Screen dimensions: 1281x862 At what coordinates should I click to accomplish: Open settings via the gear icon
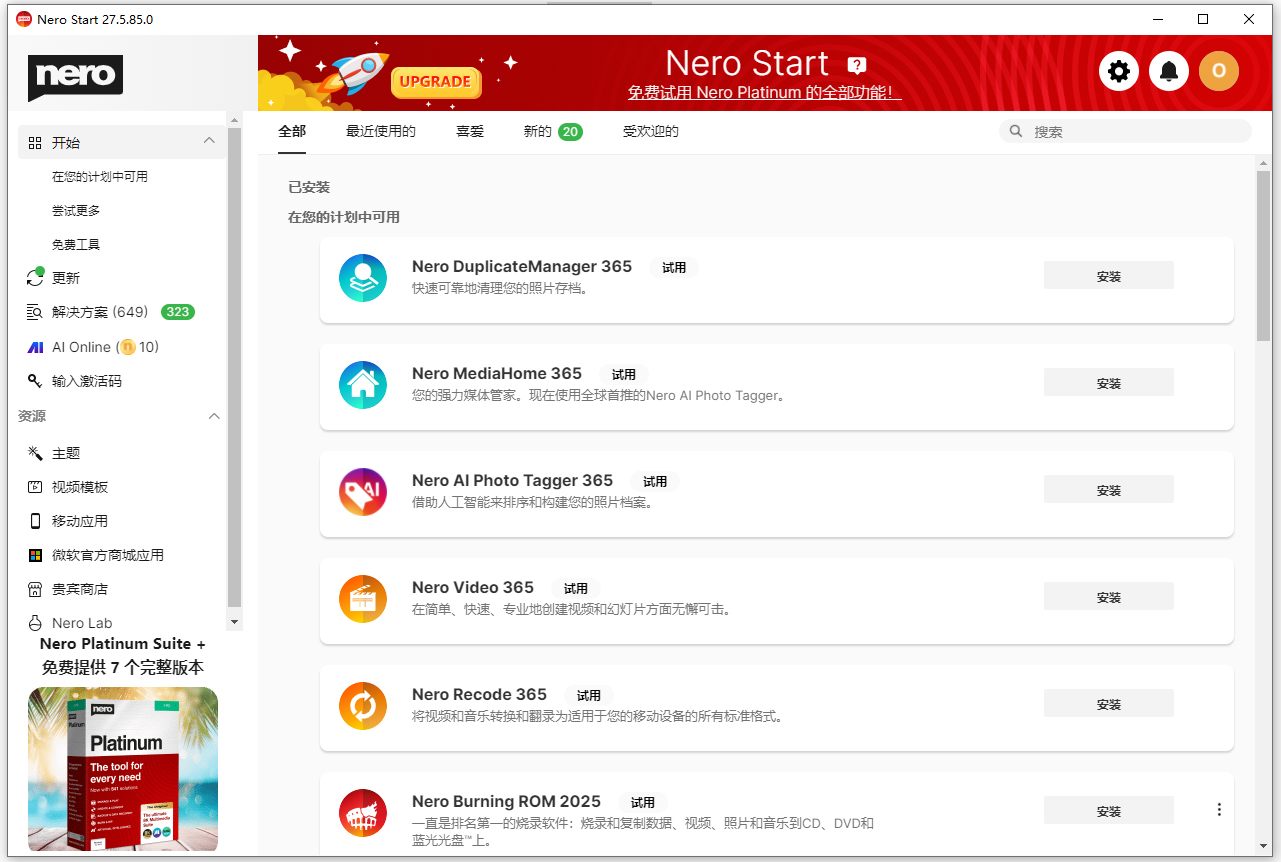click(x=1119, y=71)
